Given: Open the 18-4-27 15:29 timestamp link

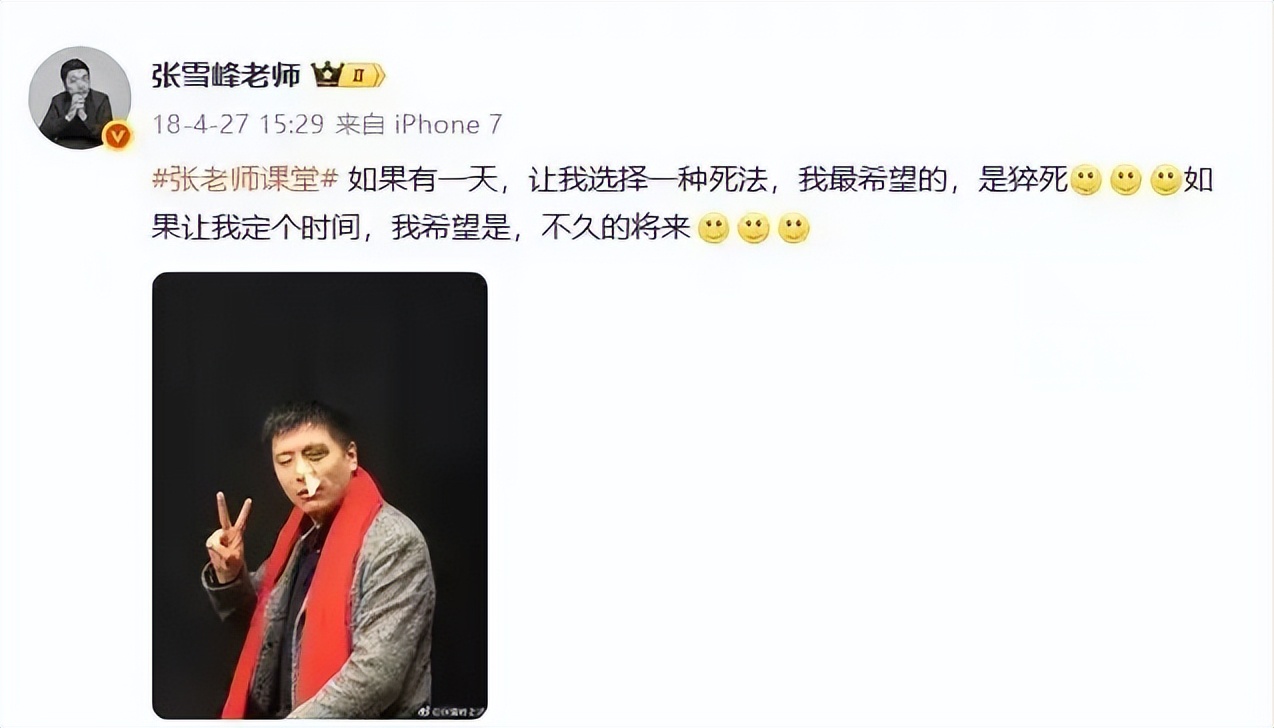Looking at the screenshot, I should (239, 124).
